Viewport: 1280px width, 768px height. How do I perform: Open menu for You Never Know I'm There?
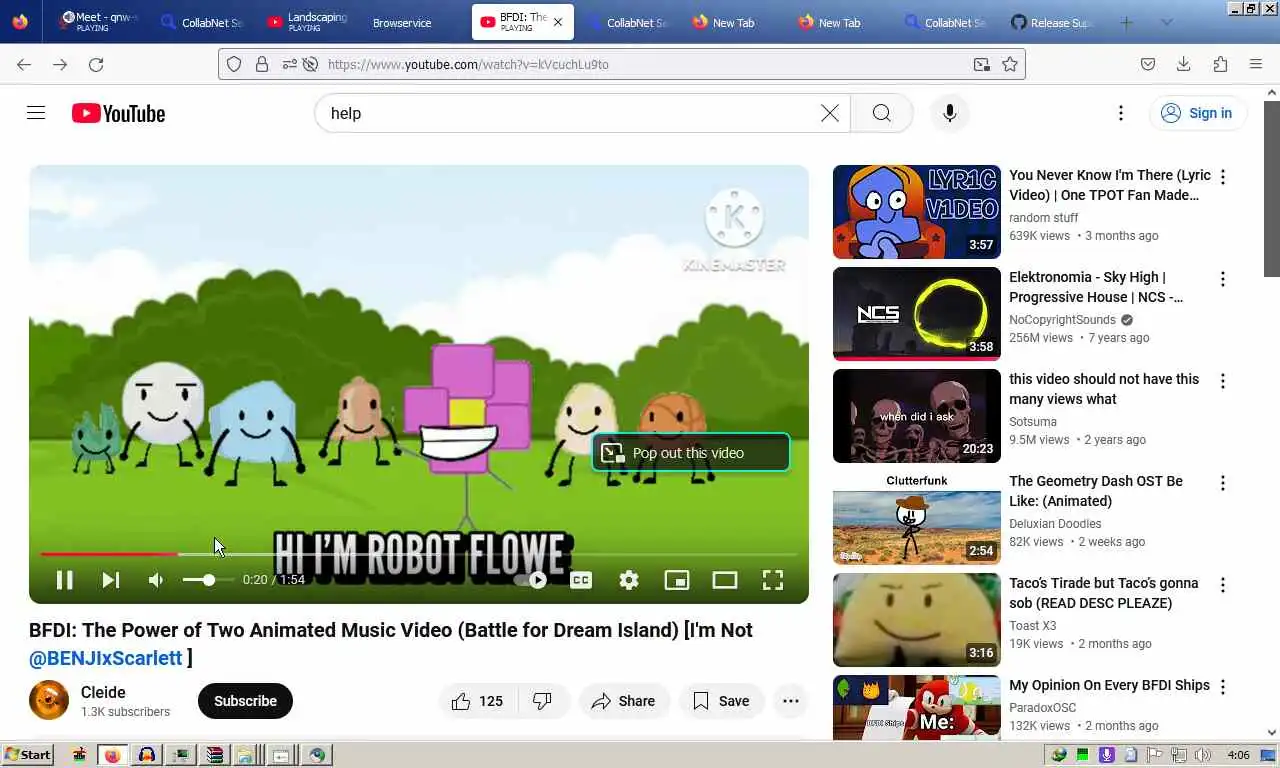point(1222,177)
